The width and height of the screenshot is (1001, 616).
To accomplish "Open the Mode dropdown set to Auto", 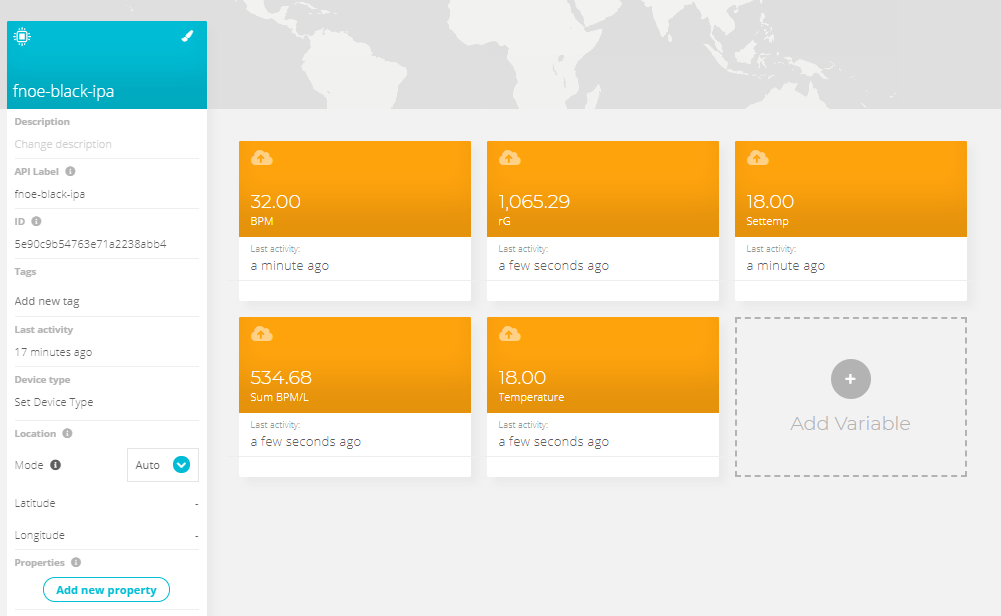I will 163,465.
